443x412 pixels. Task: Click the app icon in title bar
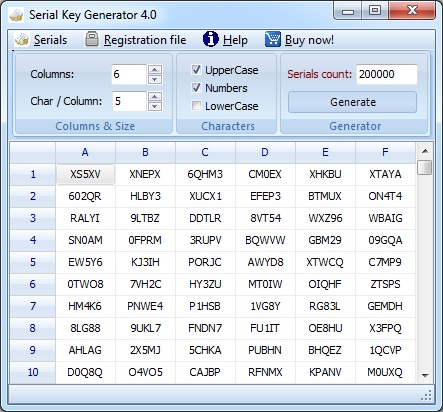click(16, 15)
